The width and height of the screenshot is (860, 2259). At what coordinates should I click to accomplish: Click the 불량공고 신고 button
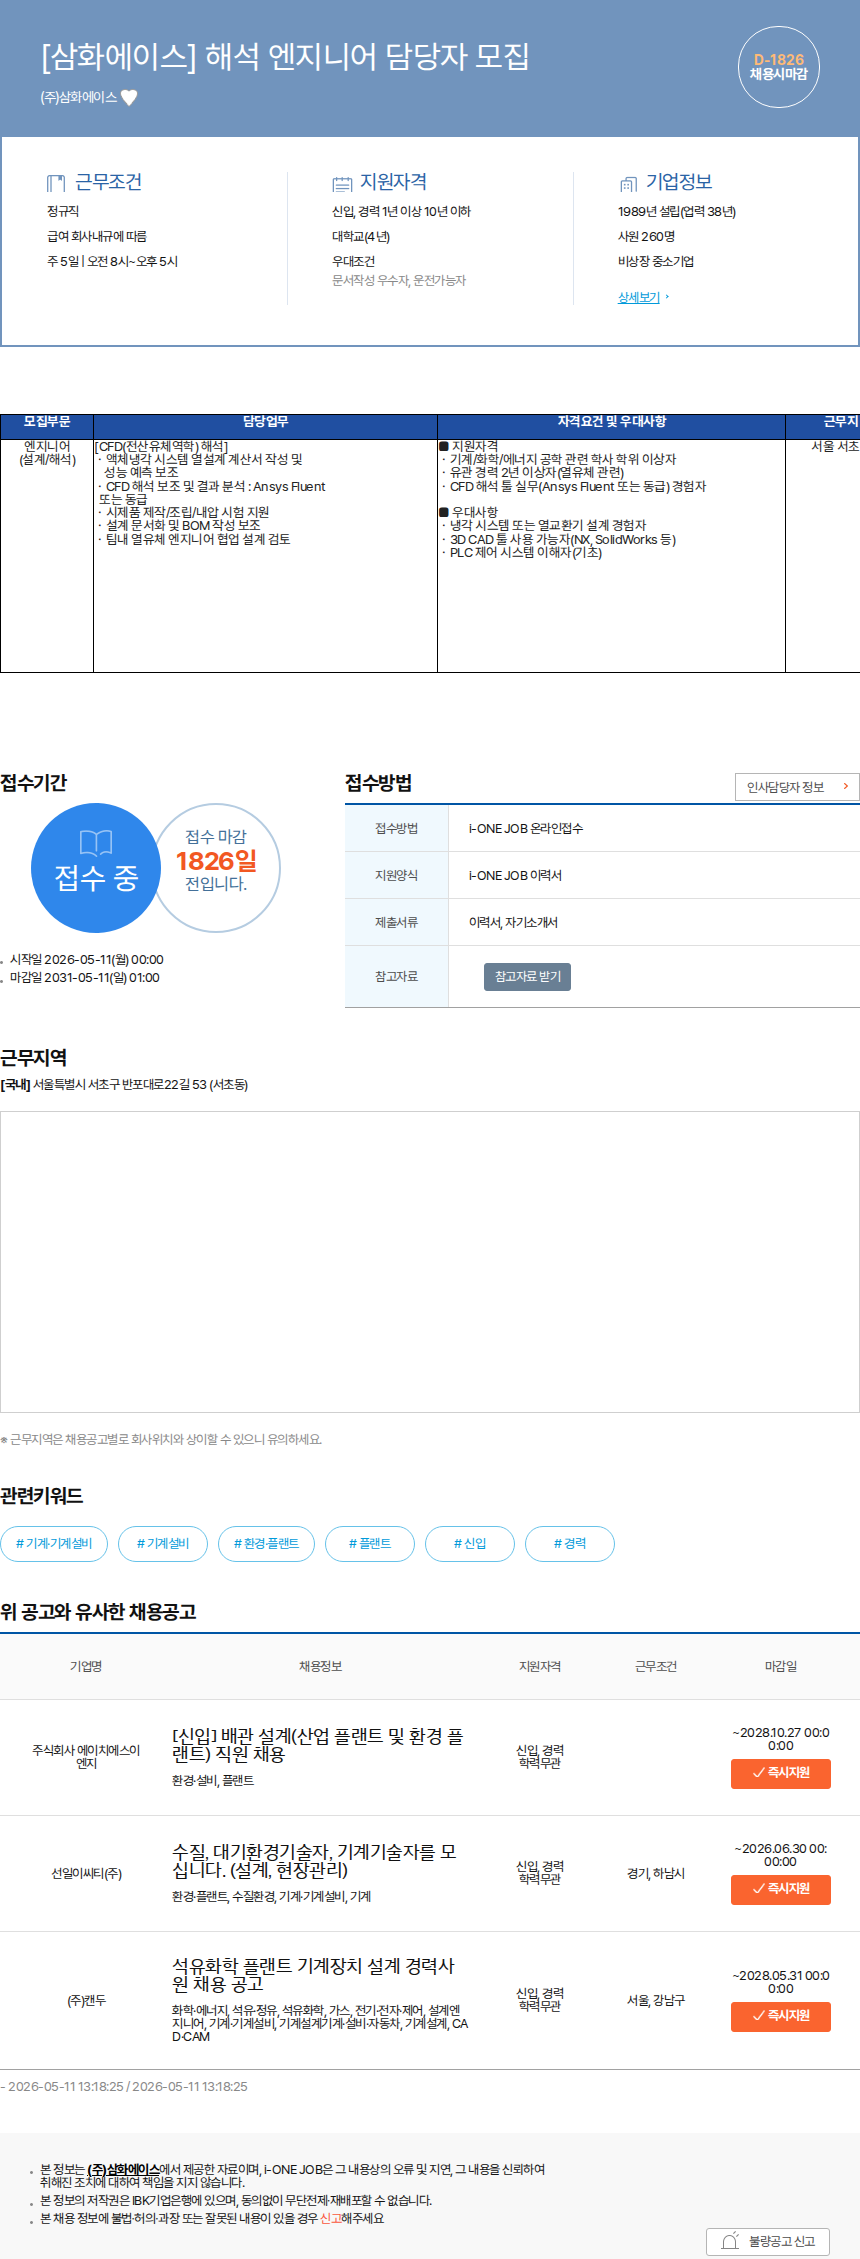tap(768, 2241)
